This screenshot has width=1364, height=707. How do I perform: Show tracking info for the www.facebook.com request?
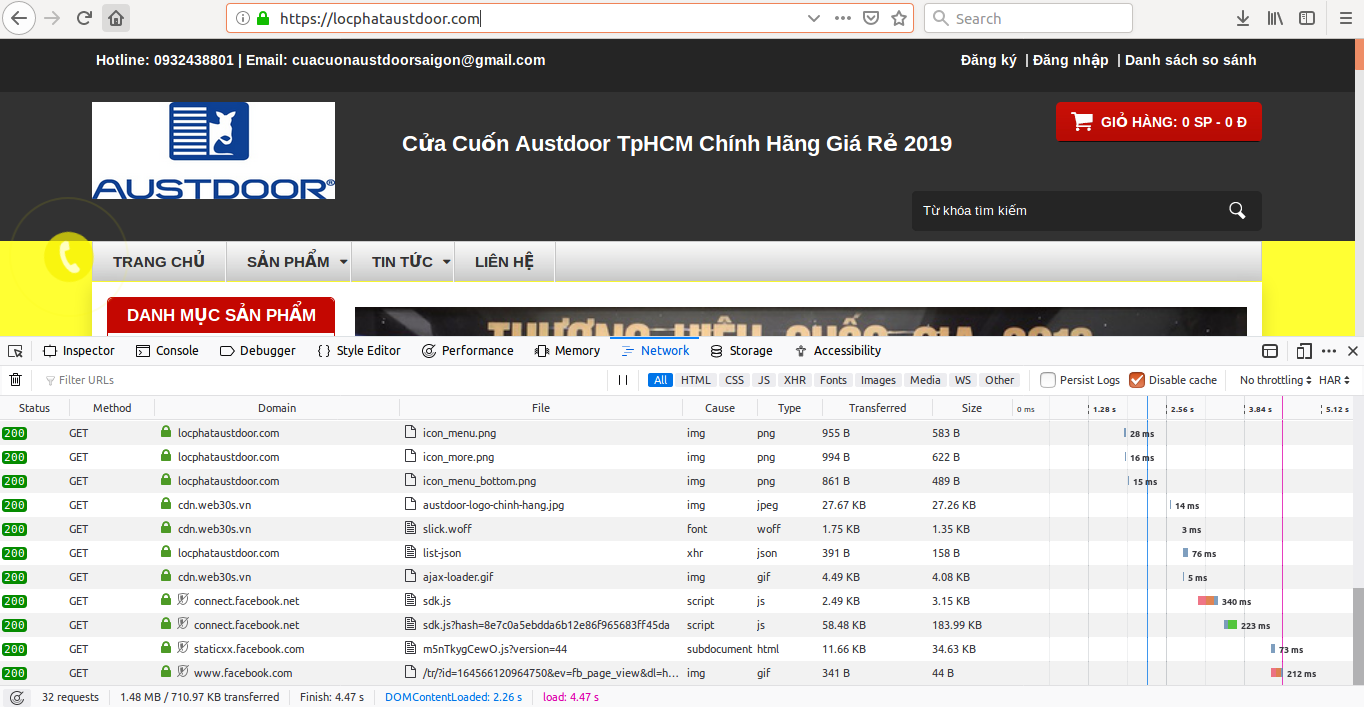pos(183,673)
